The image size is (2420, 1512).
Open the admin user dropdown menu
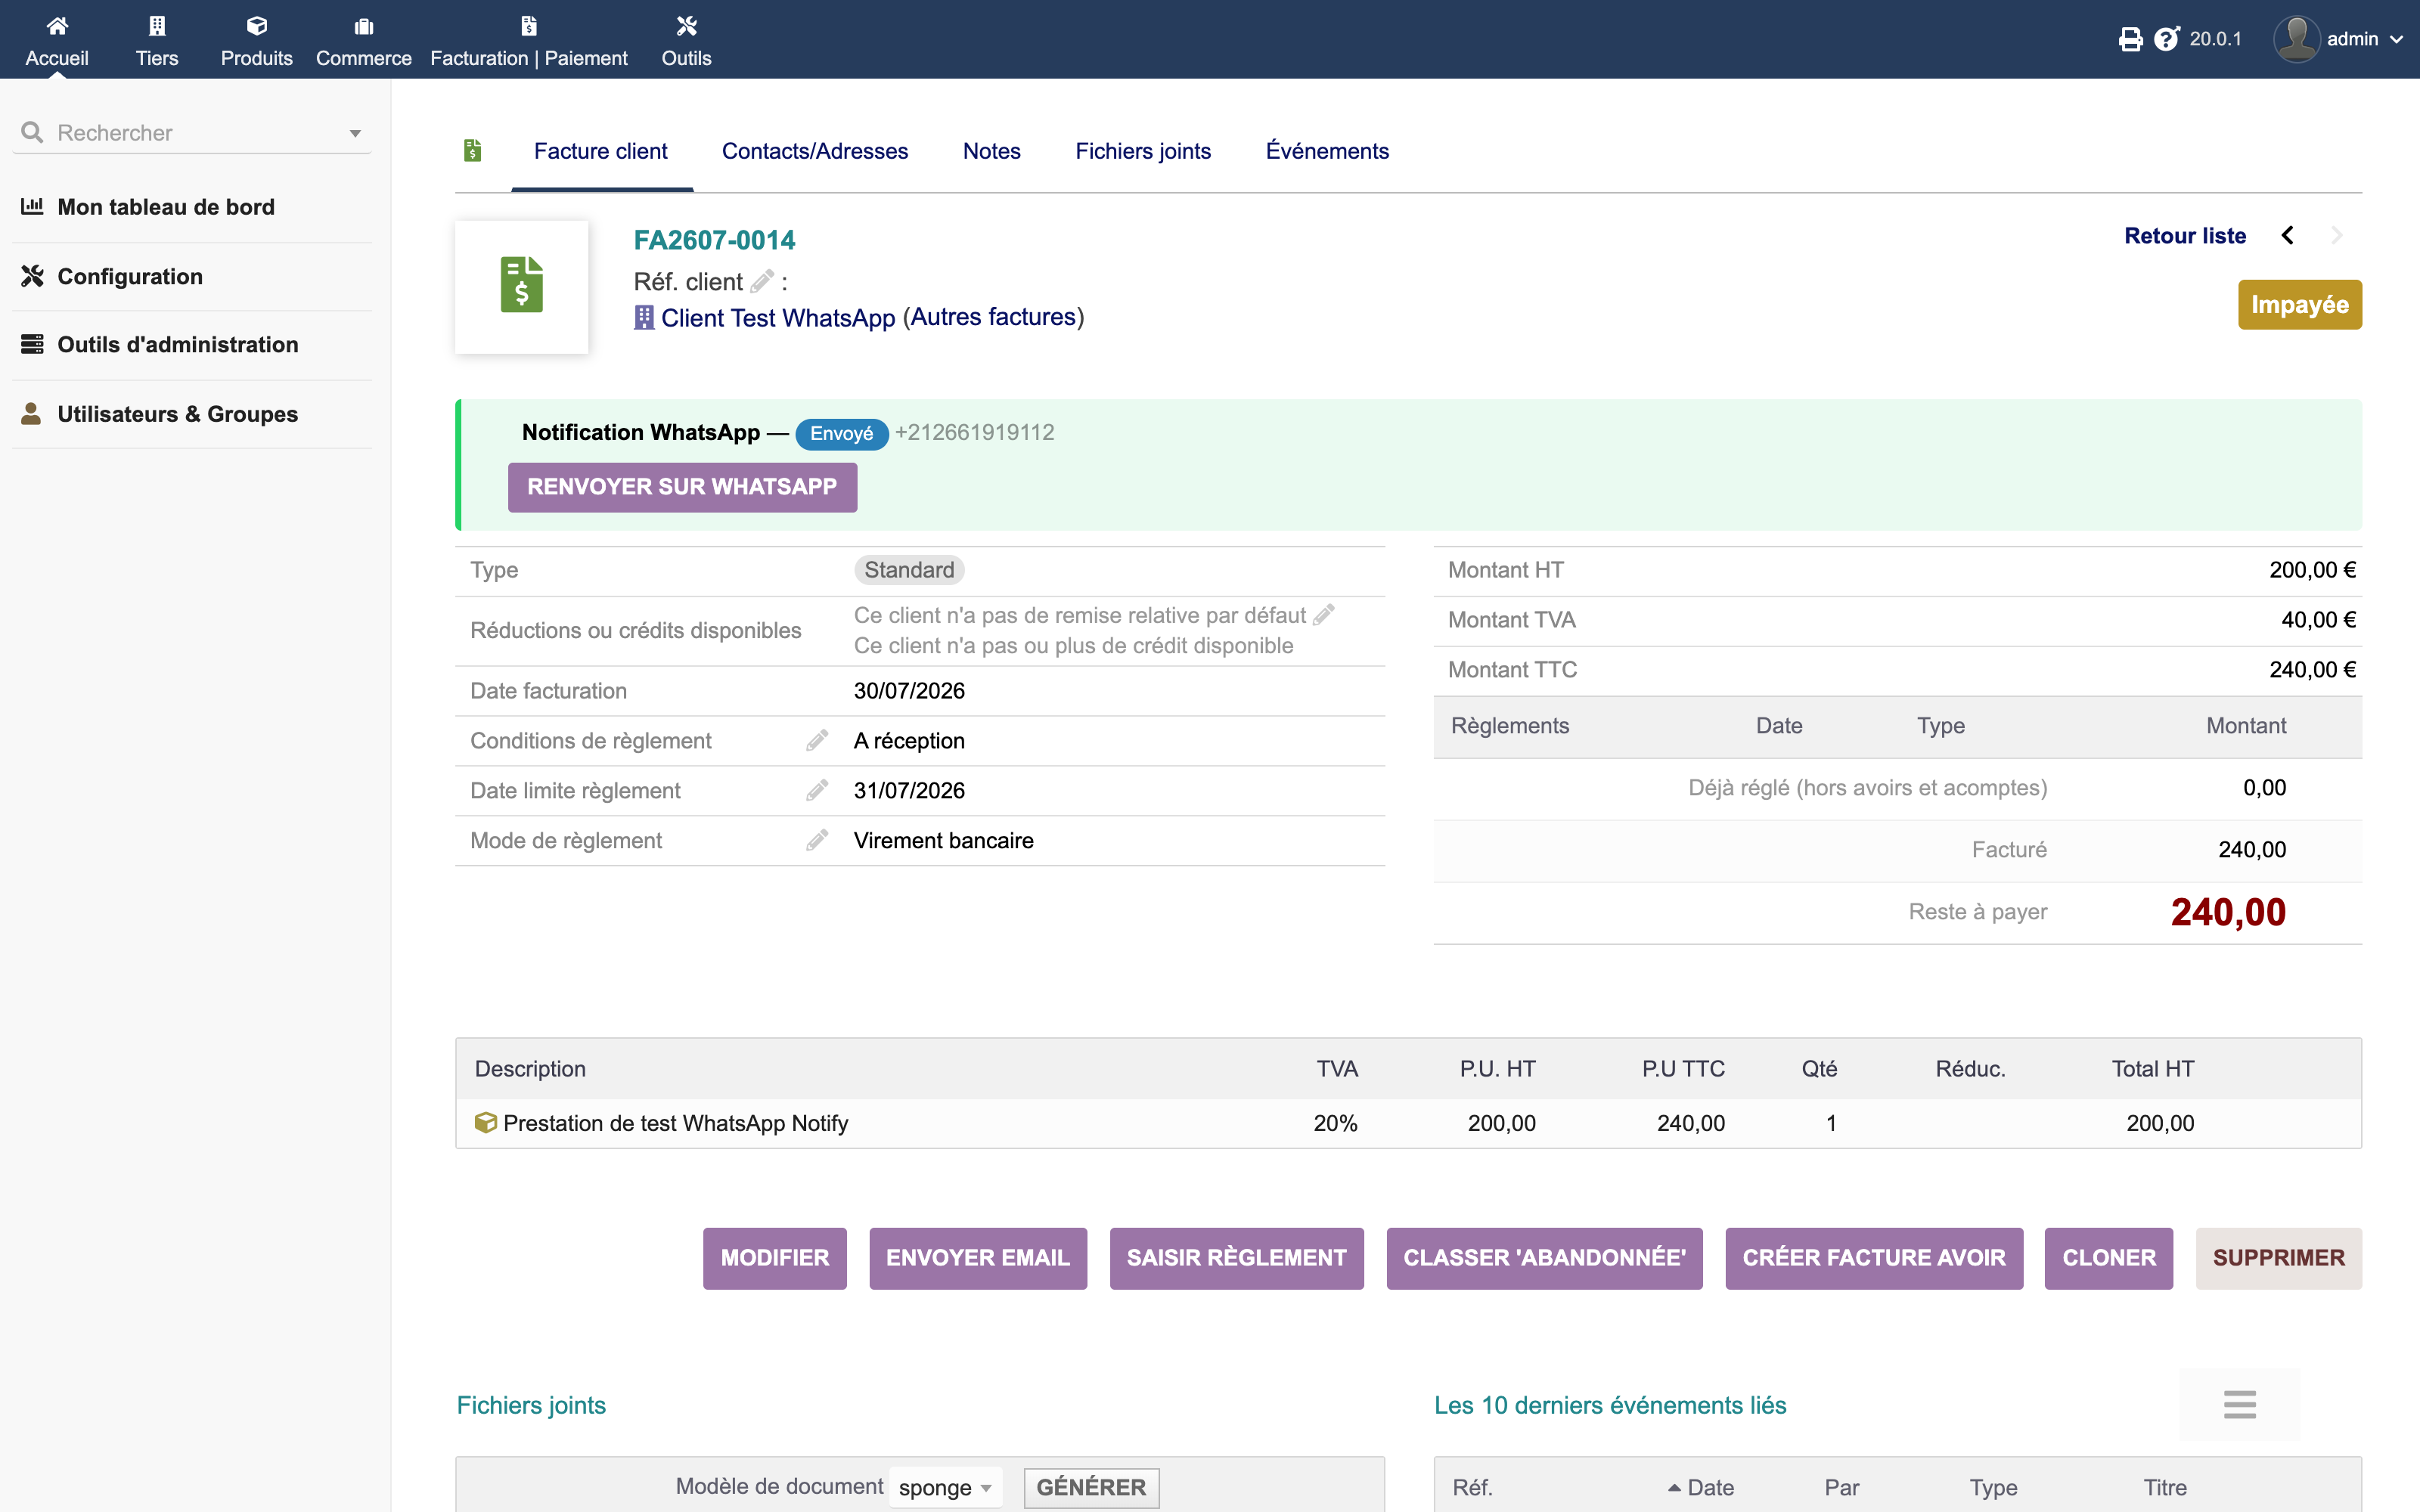pyautogui.click(x=2338, y=39)
